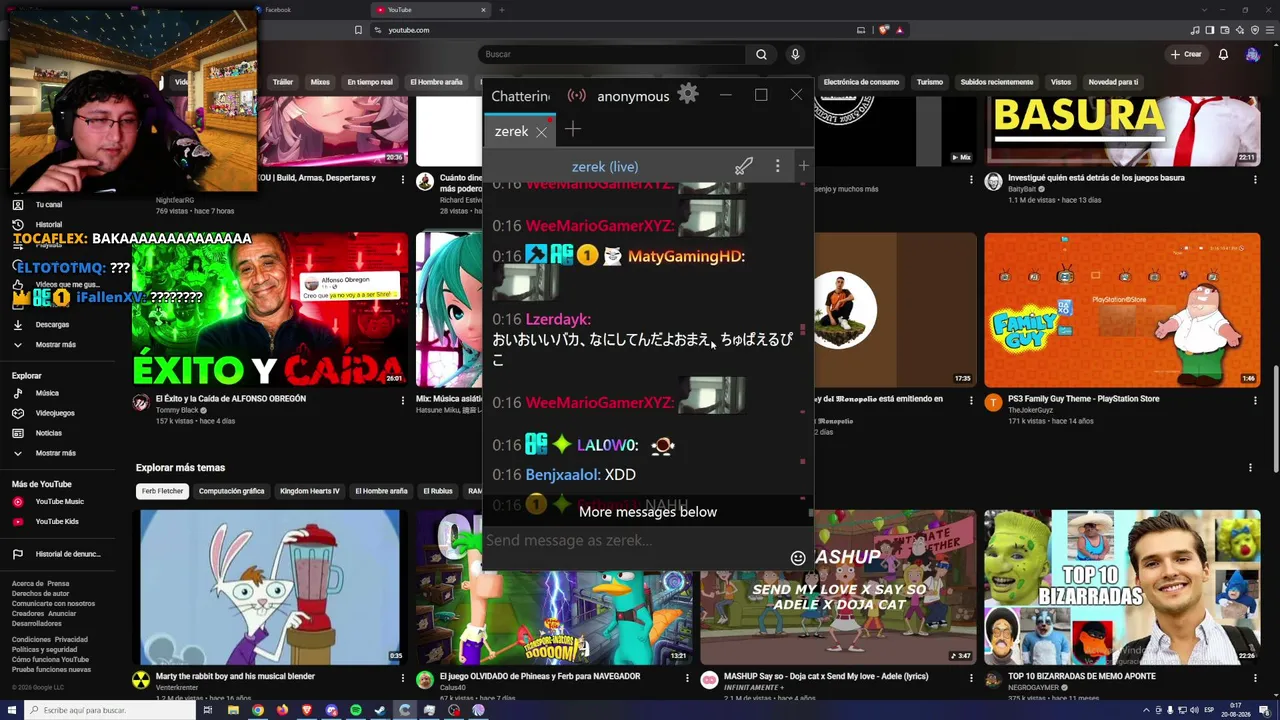Select the Vistos filter chip
This screenshot has height=720, width=1280.
coord(1061,82)
